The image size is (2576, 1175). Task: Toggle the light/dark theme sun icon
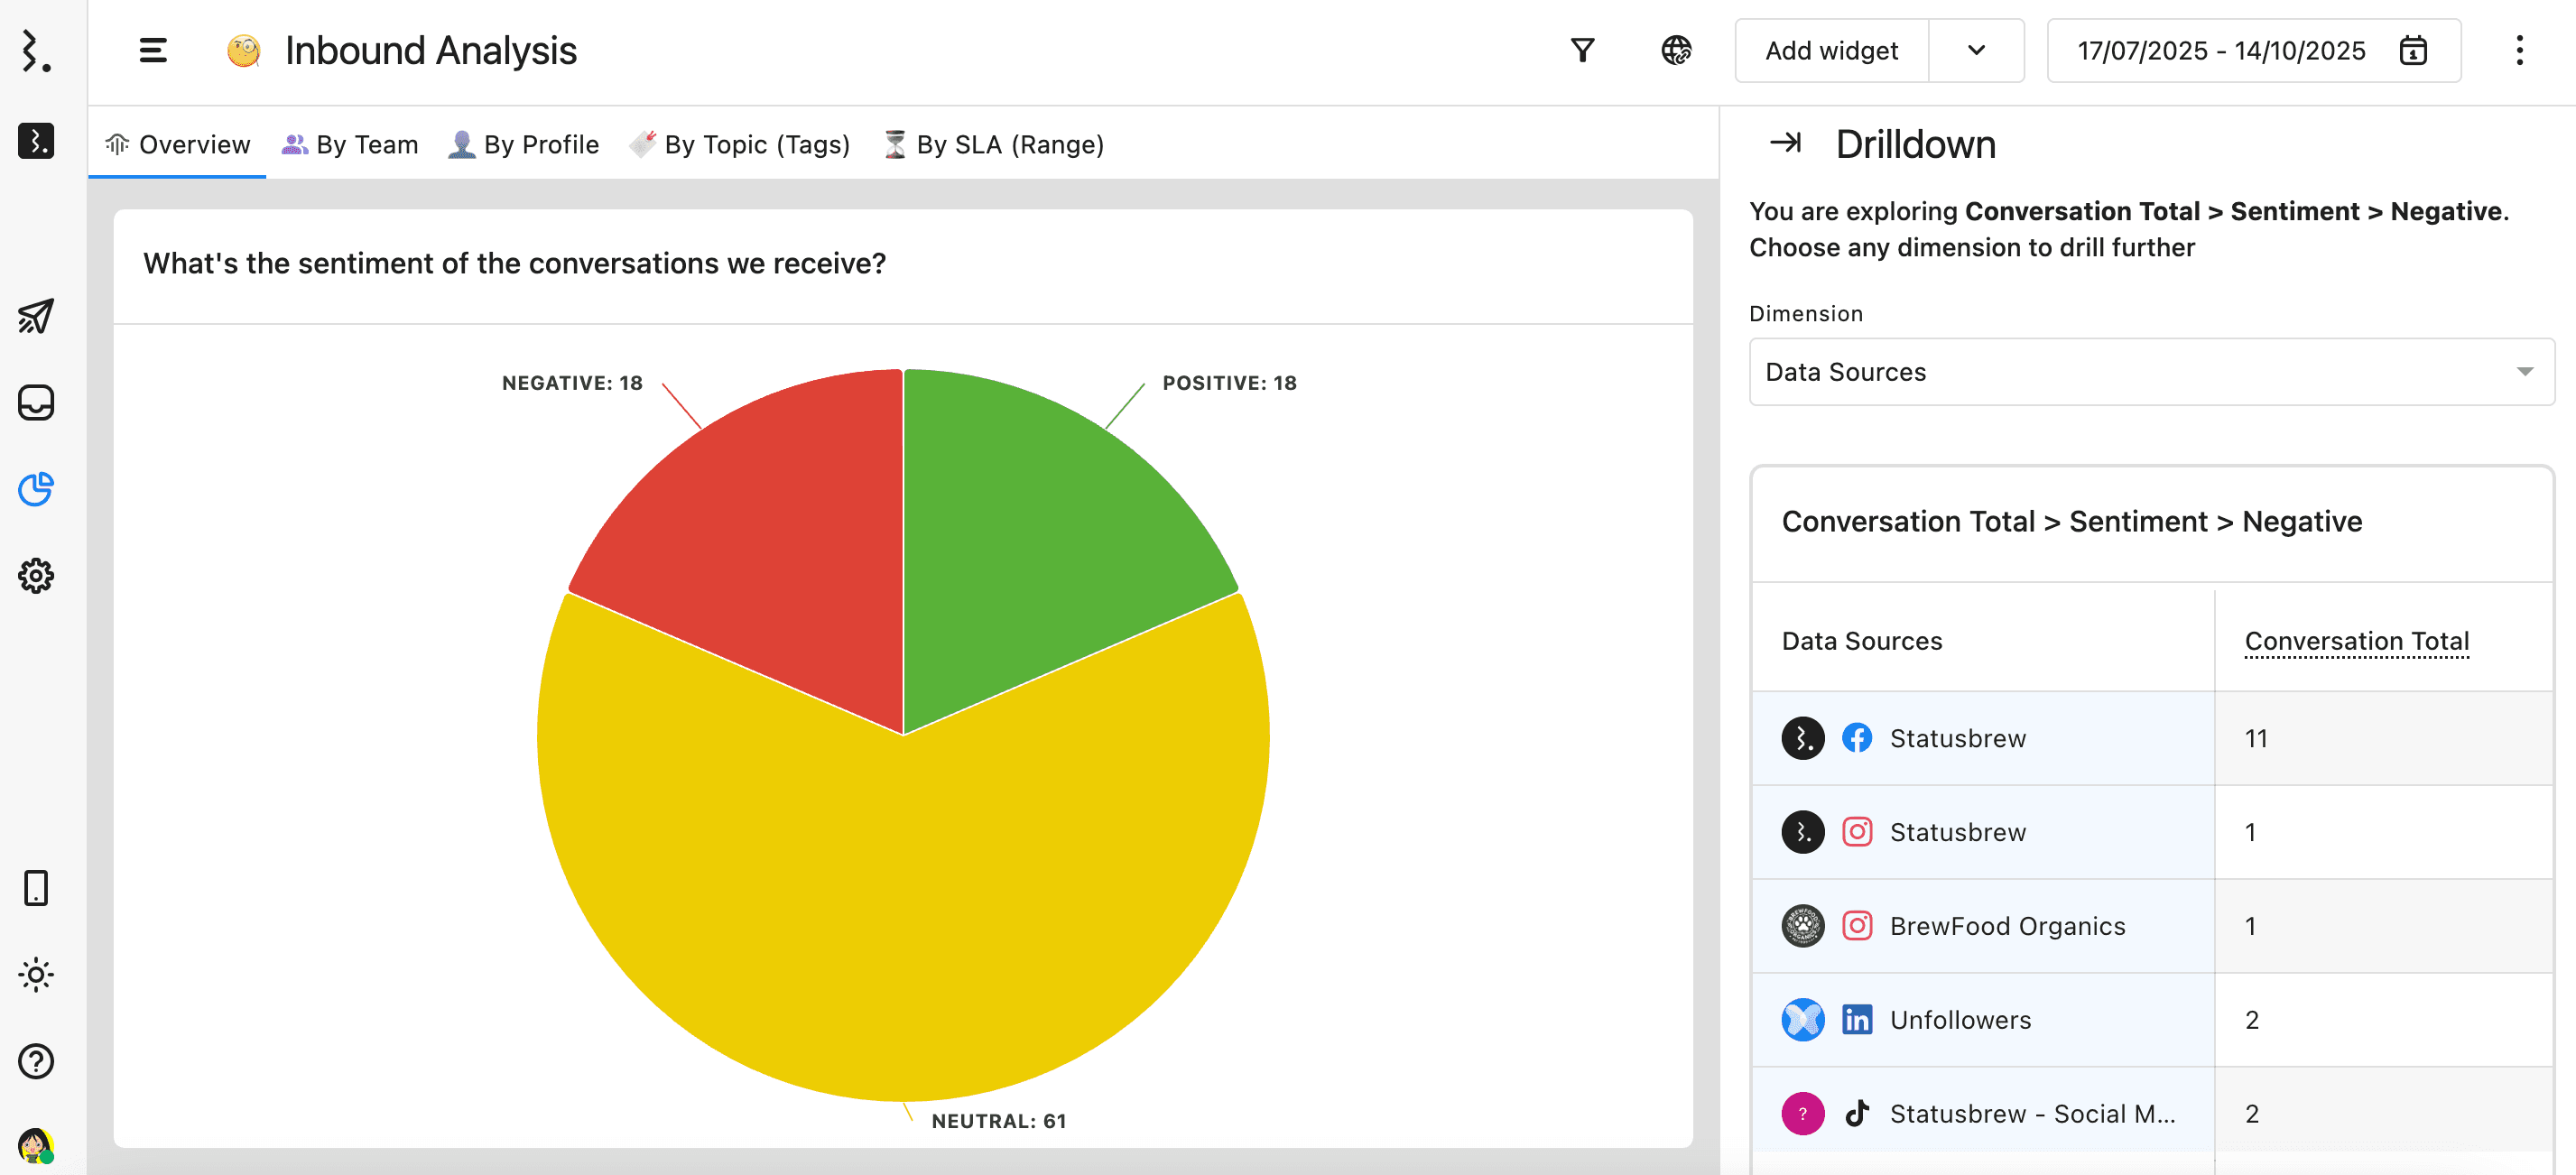(36, 974)
